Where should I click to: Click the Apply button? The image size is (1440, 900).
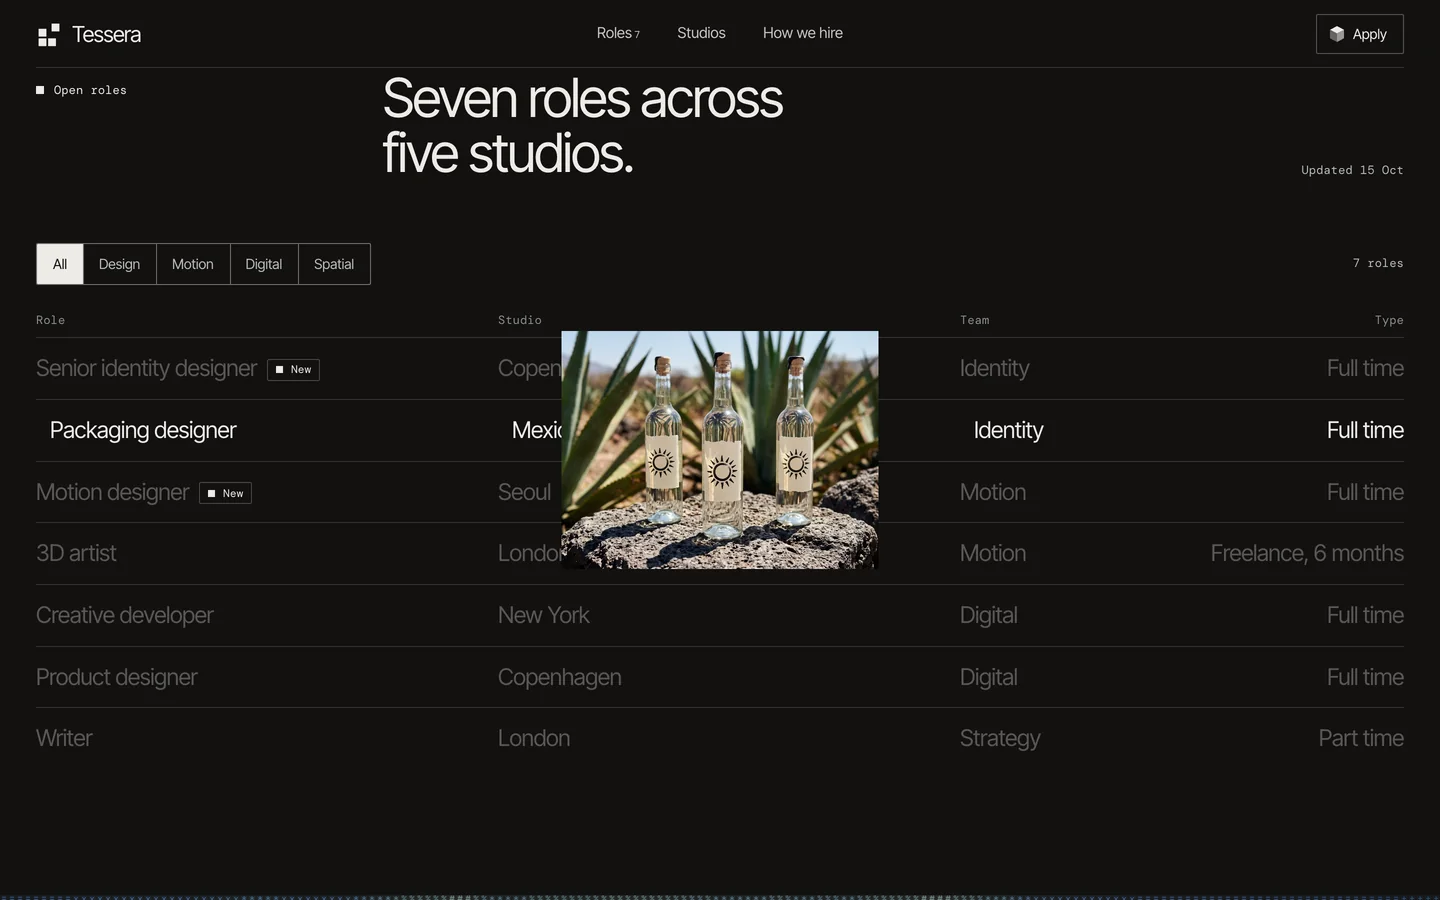(1359, 34)
